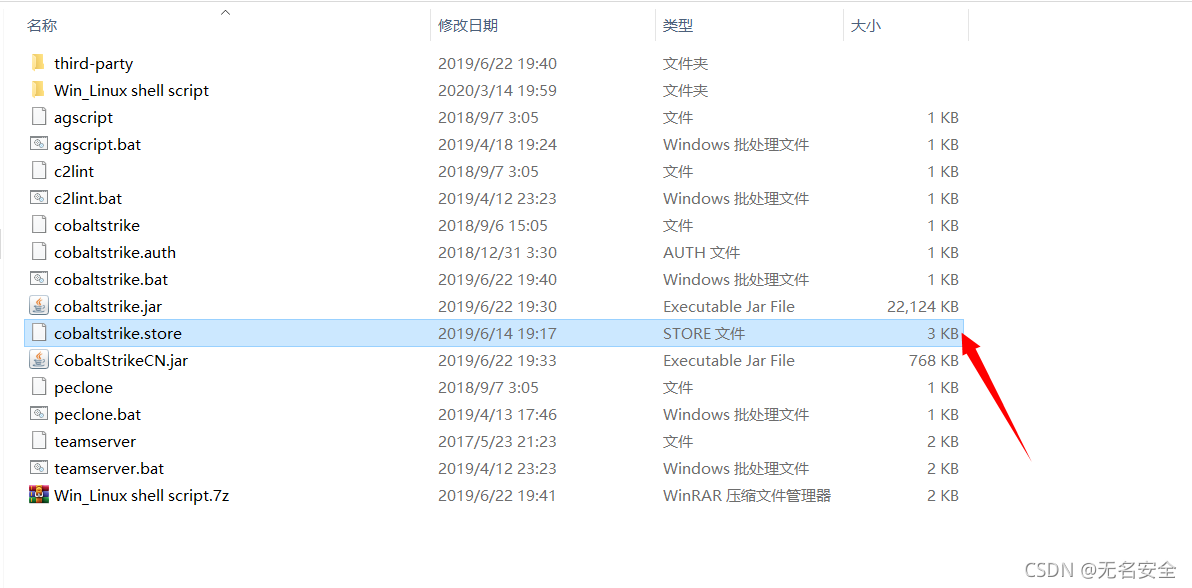This screenshot has width=1192, height=588.
Task: Click the date 2020/3/14 19:59
Action: pyautogui.click(x=497, y=91)
